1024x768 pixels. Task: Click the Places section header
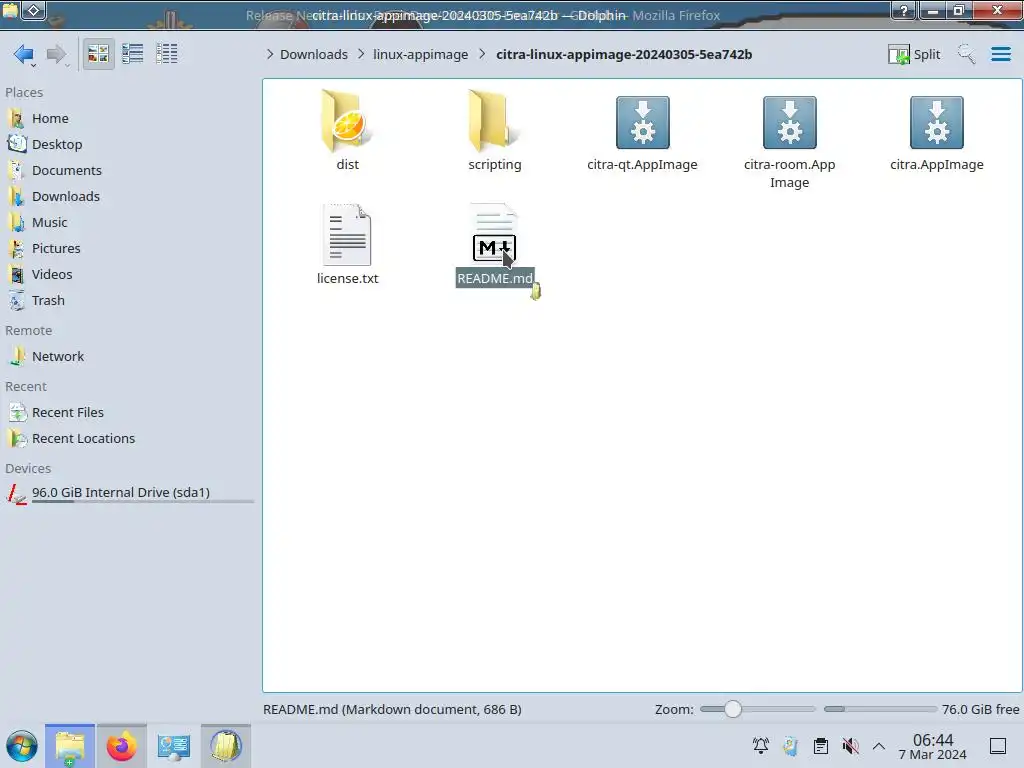(x=24, y=93)
